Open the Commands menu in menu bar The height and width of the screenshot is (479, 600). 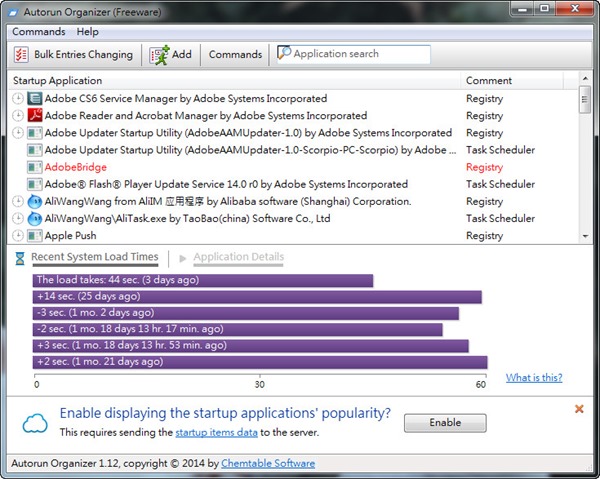click(39, 32)
